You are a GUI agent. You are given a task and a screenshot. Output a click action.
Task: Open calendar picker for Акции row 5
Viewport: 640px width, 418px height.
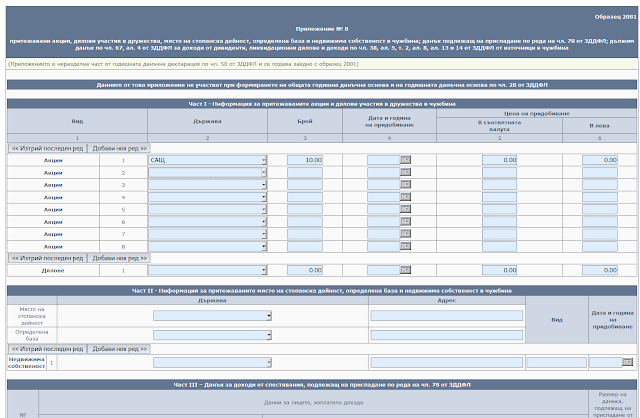pyautogui.click(x=405, y=209)
